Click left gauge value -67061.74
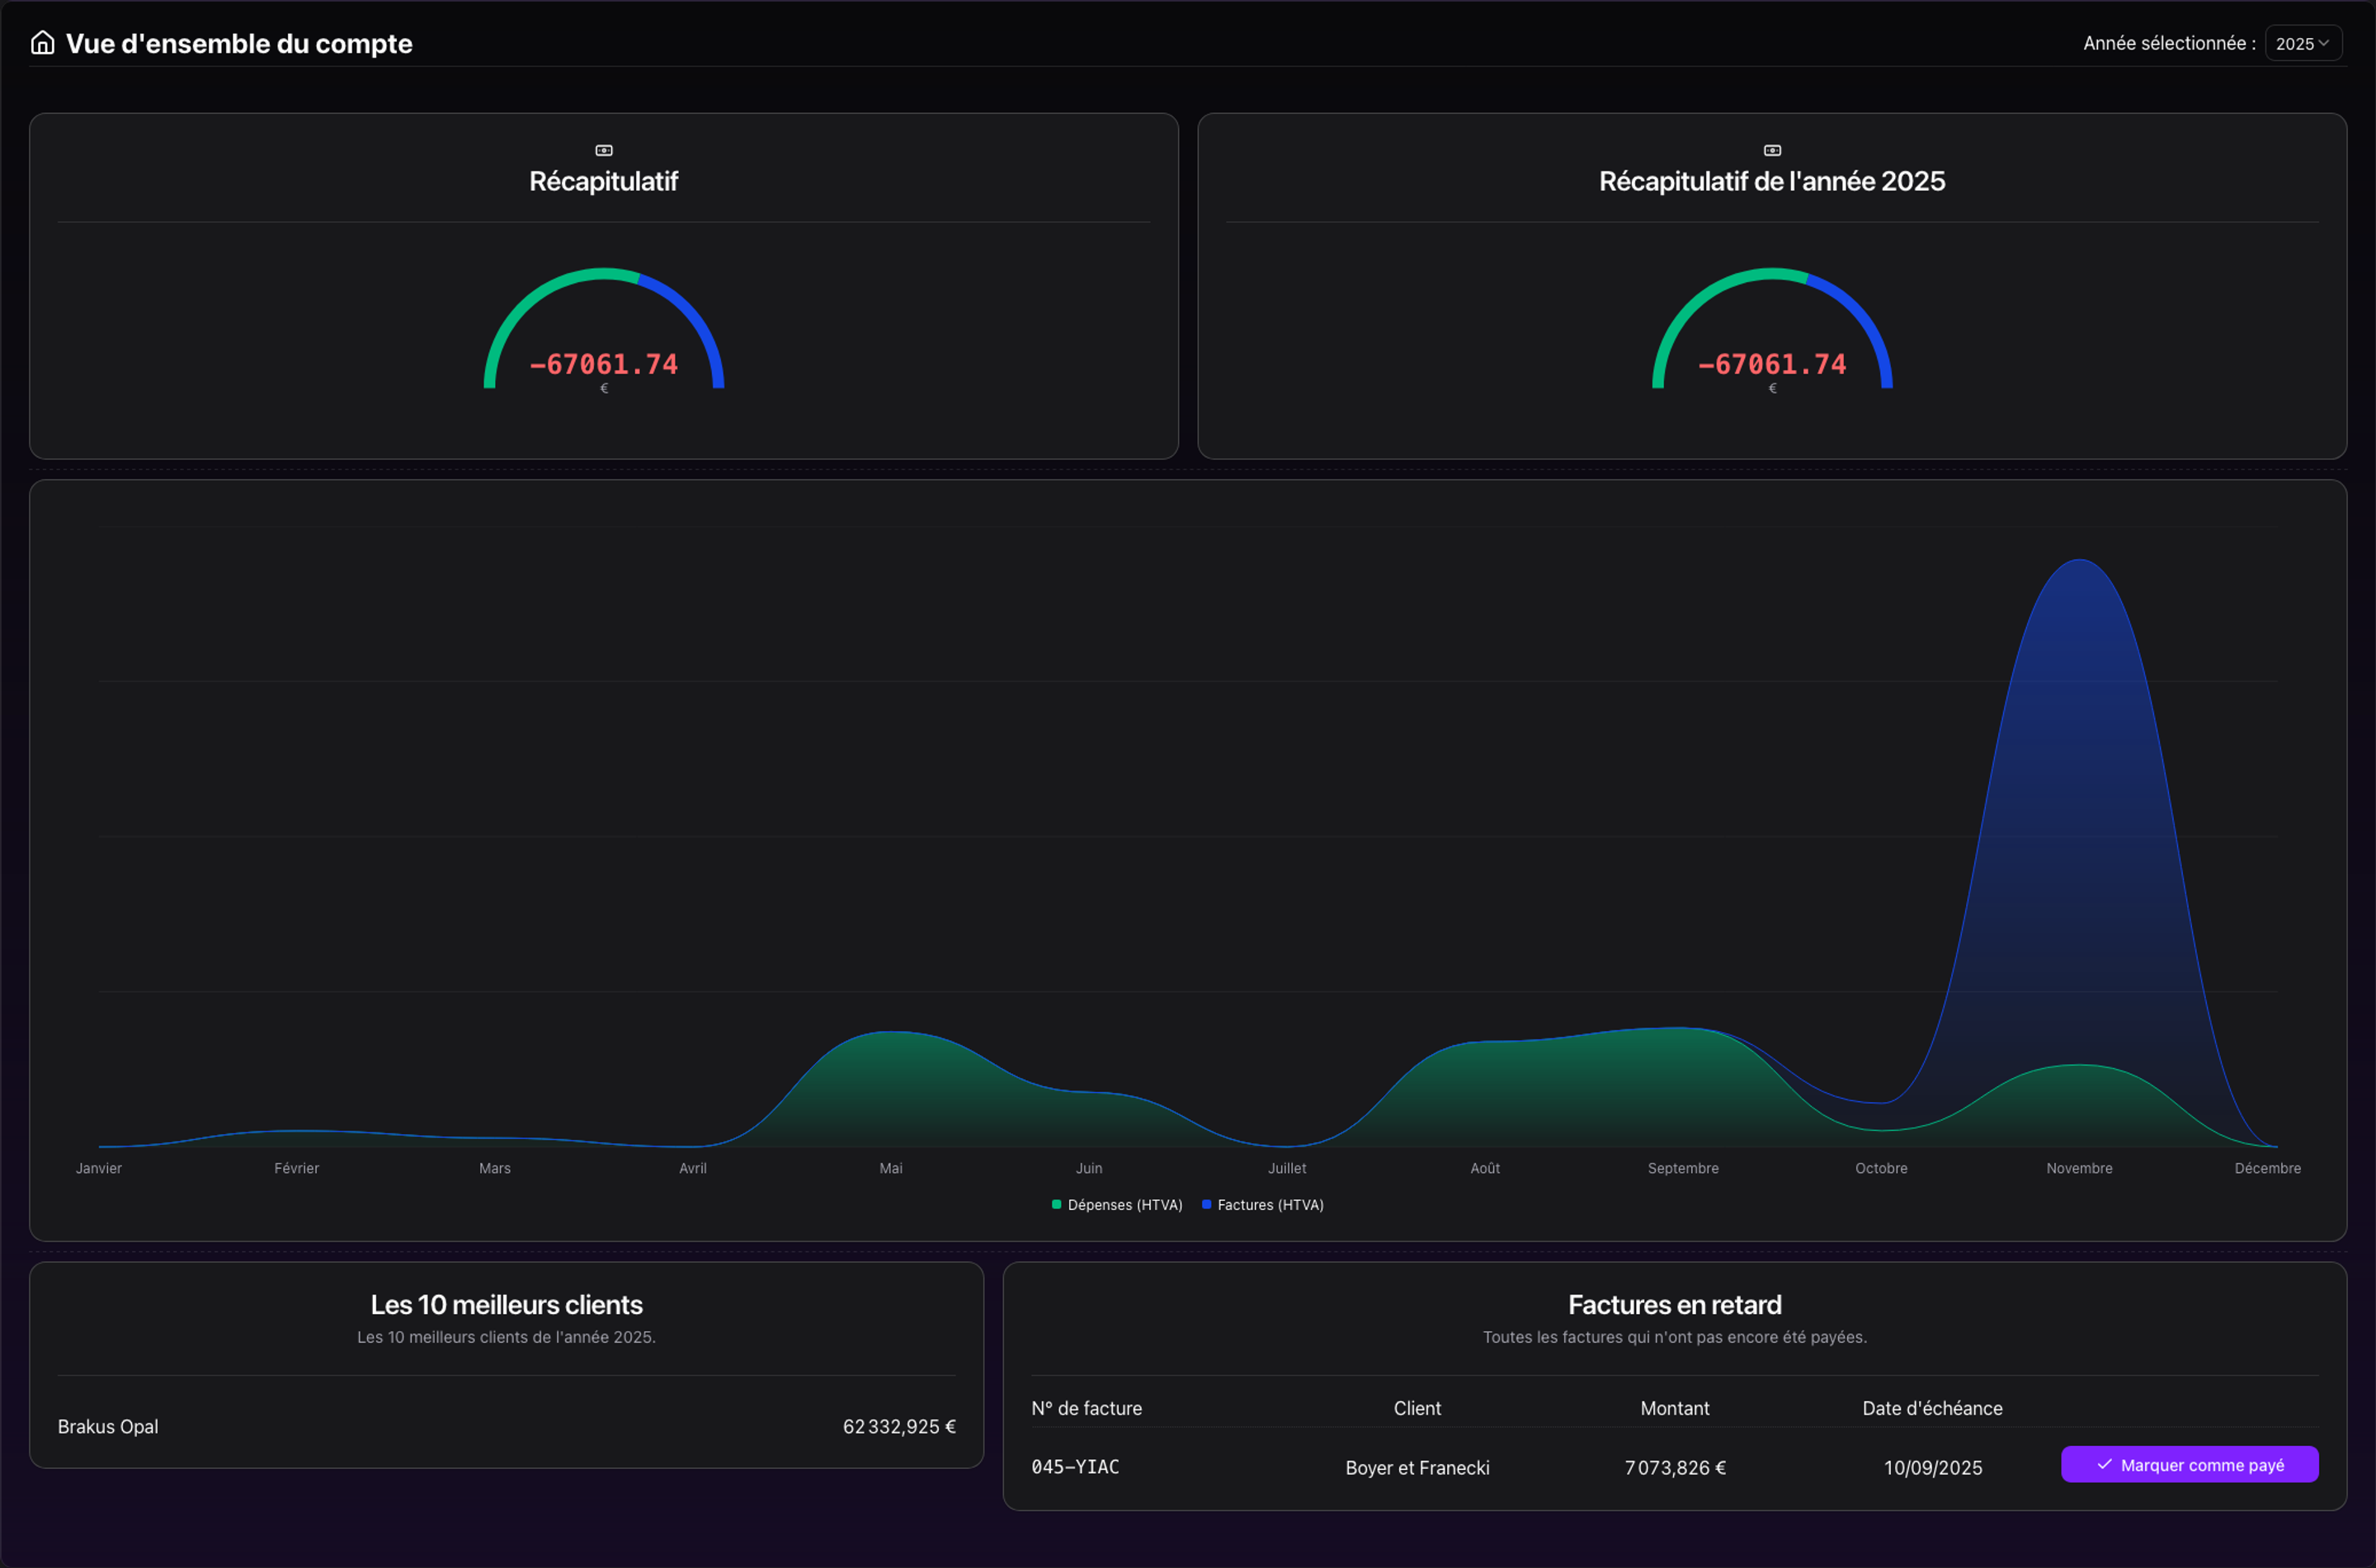 pos(604,364)
